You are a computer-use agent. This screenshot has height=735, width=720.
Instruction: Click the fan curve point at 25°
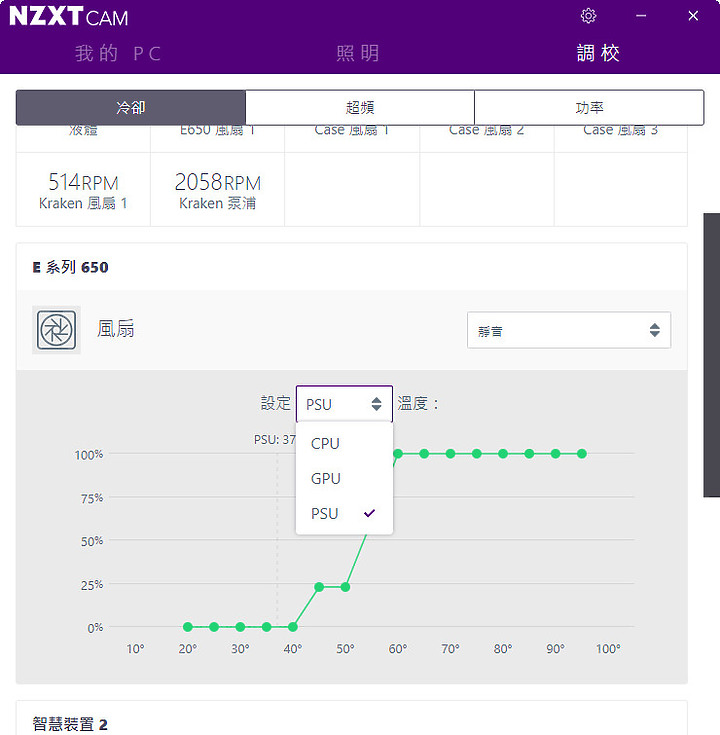[214, 627]
